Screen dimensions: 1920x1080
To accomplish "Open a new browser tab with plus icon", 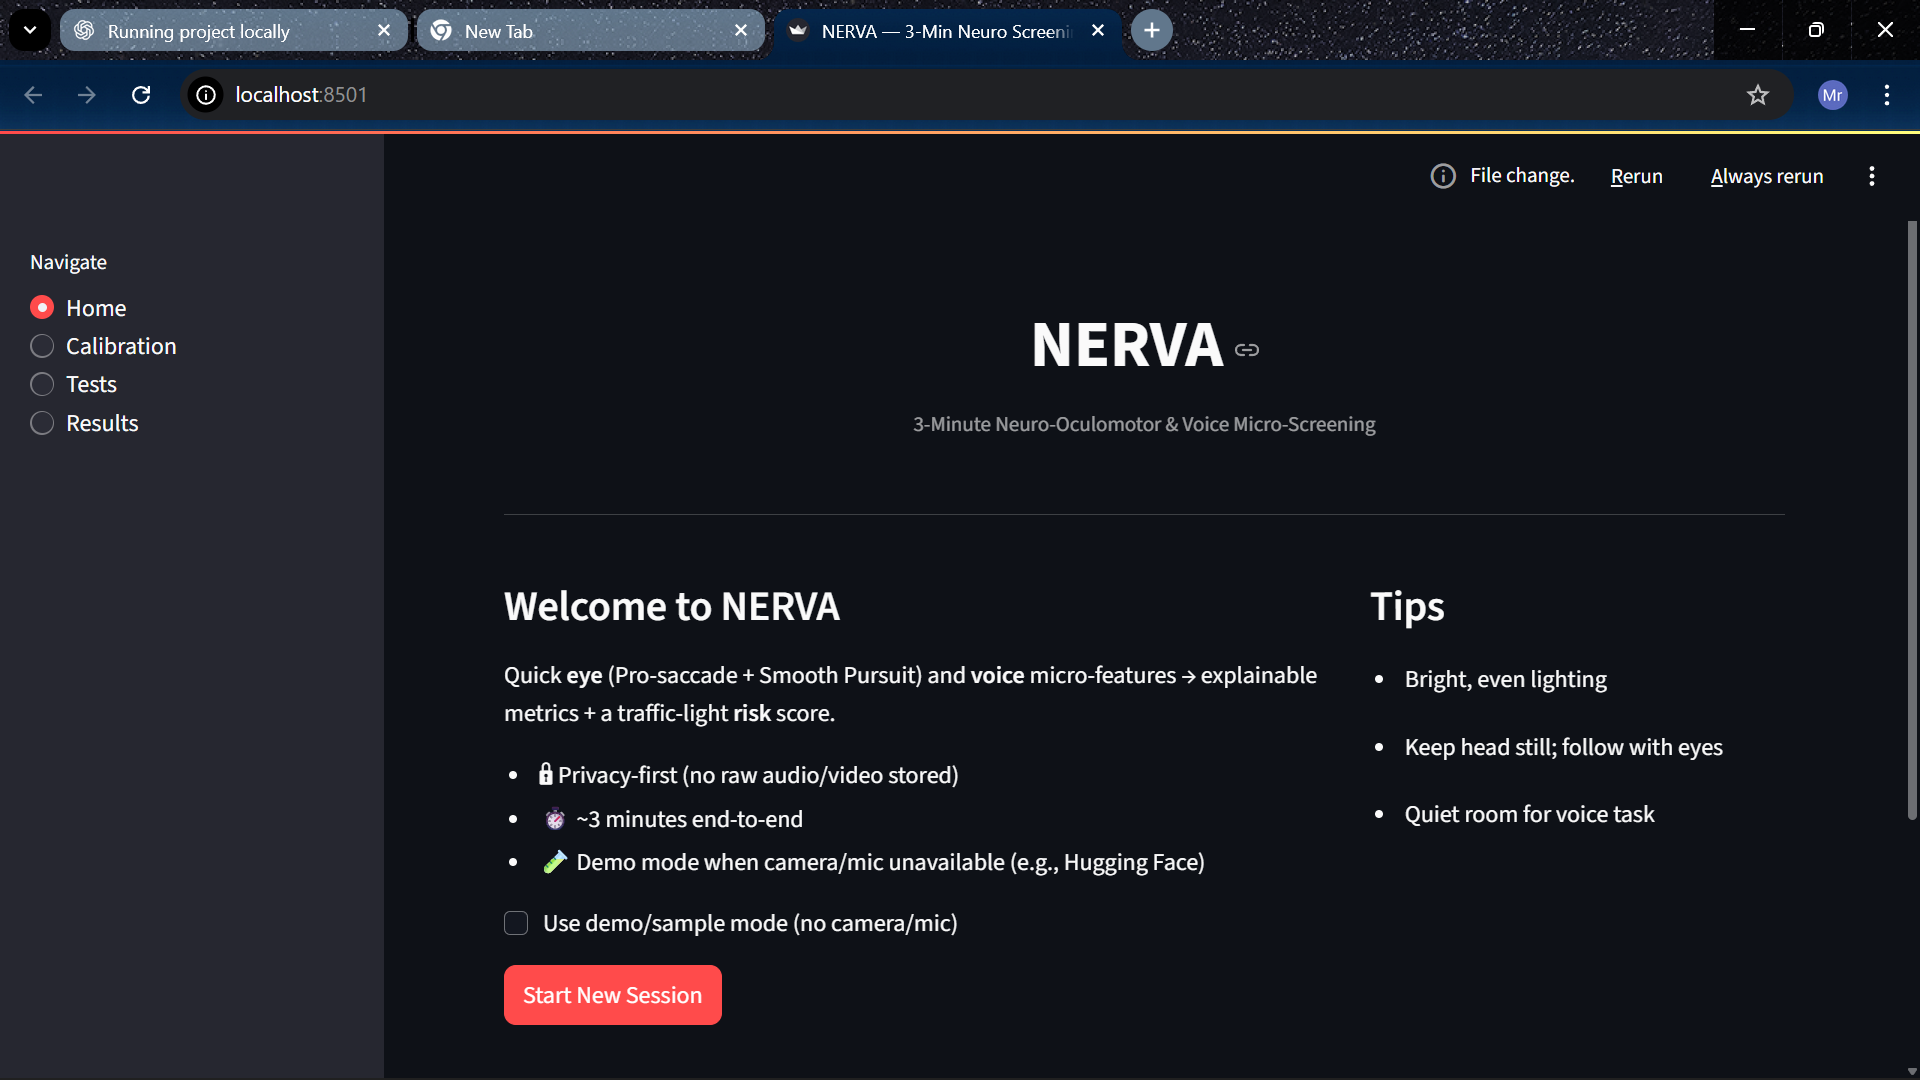I will click(x=1152, y=31).
